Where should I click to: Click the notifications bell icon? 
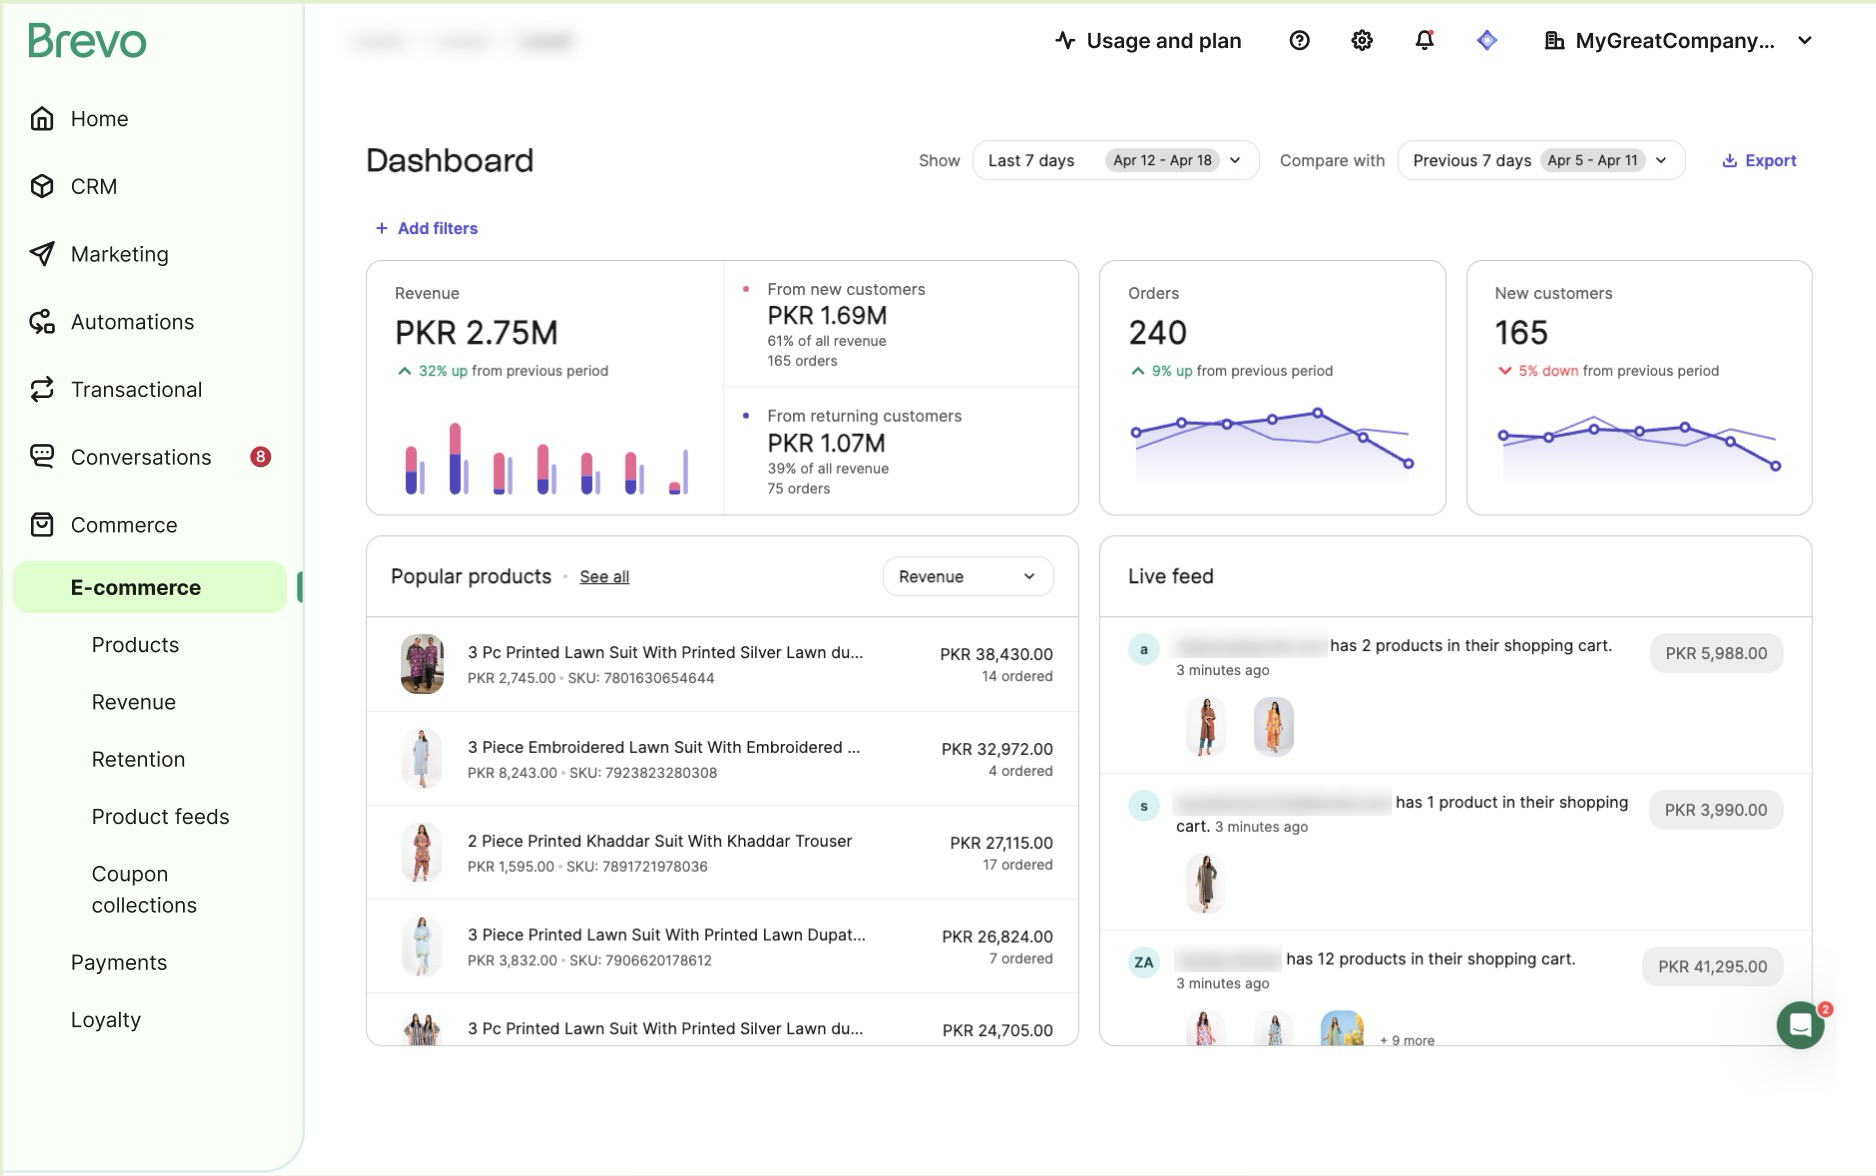tap(1424, 41)
